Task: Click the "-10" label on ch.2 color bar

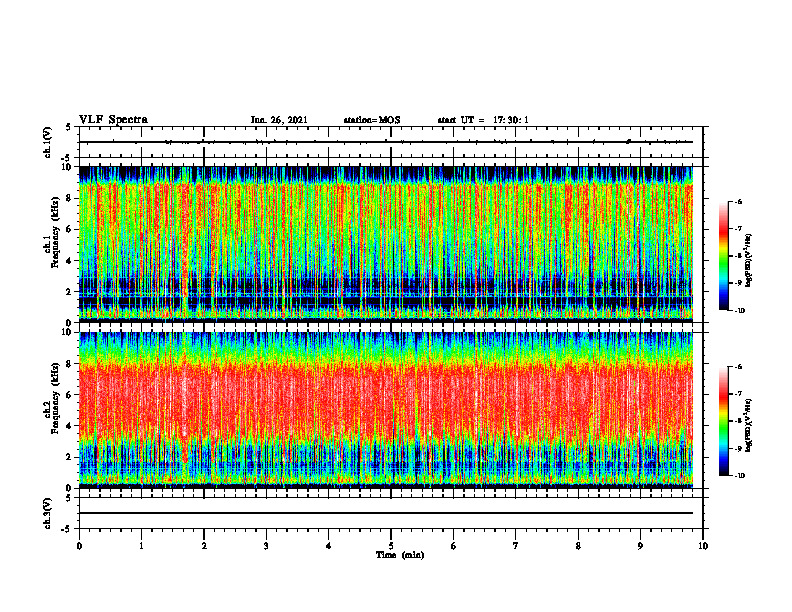Action: click(739, 476)
